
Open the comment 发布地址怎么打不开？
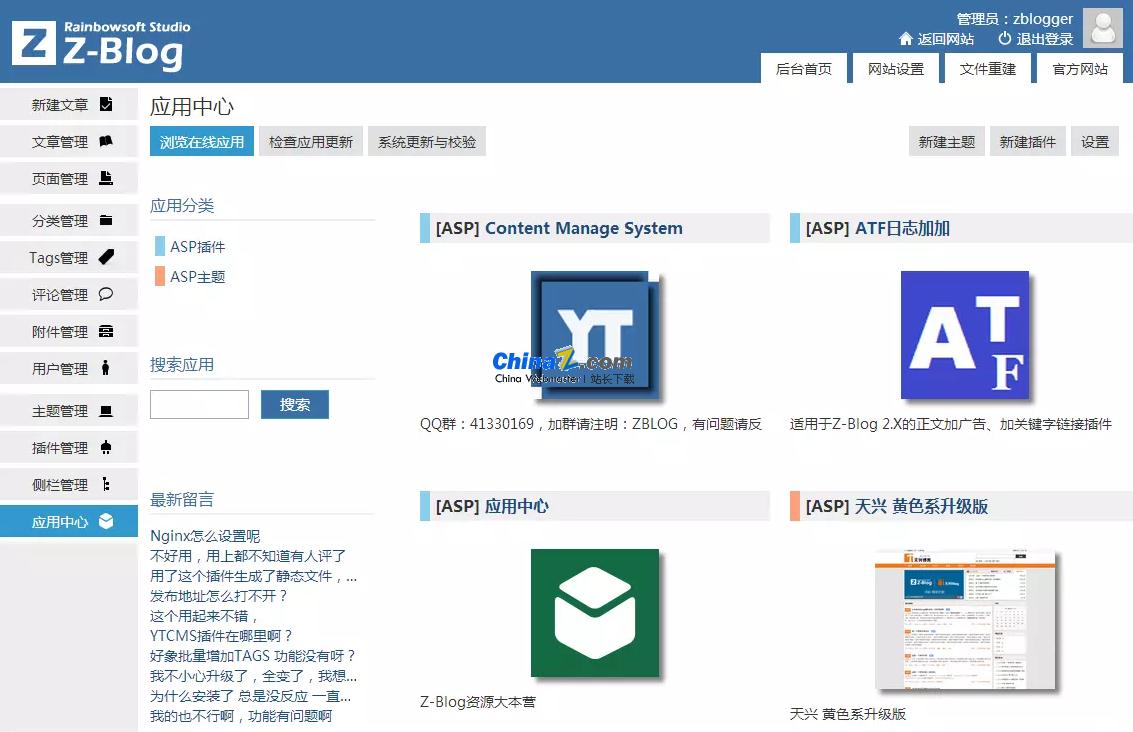[x=219, y=595]
